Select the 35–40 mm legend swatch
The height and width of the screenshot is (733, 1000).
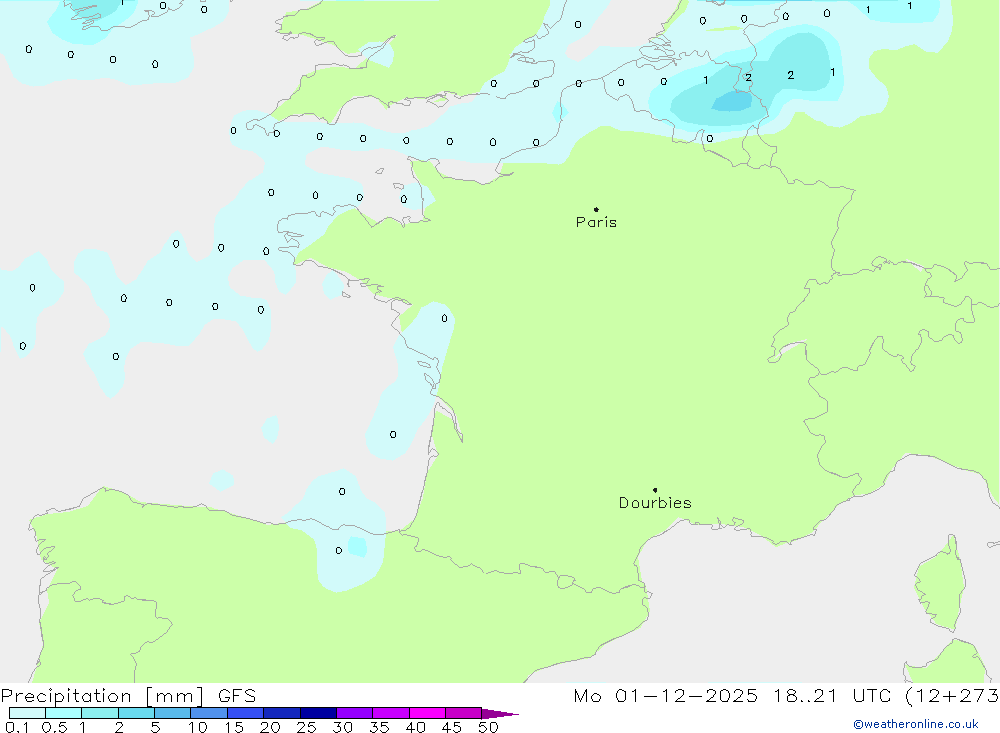click(x=391, y=713)
